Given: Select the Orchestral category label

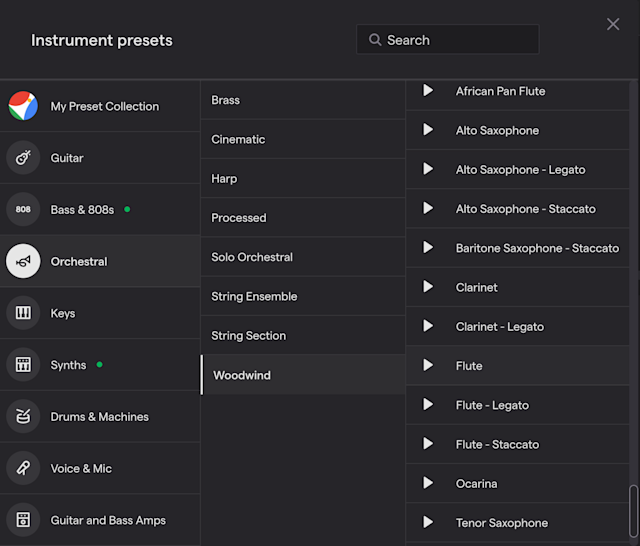Looking at the screenshot, I should tap(79, 262).
